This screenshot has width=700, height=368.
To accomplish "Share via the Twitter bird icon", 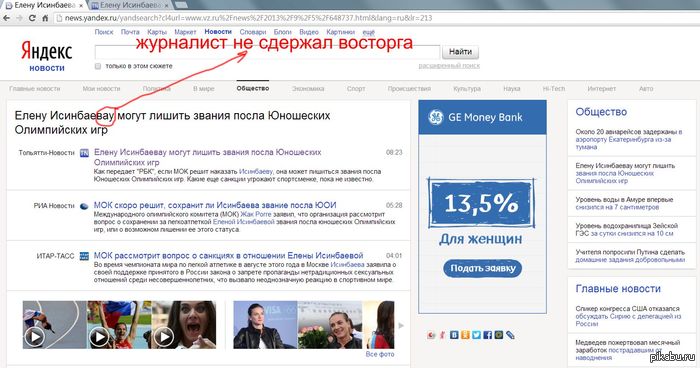I will [476, 335].
